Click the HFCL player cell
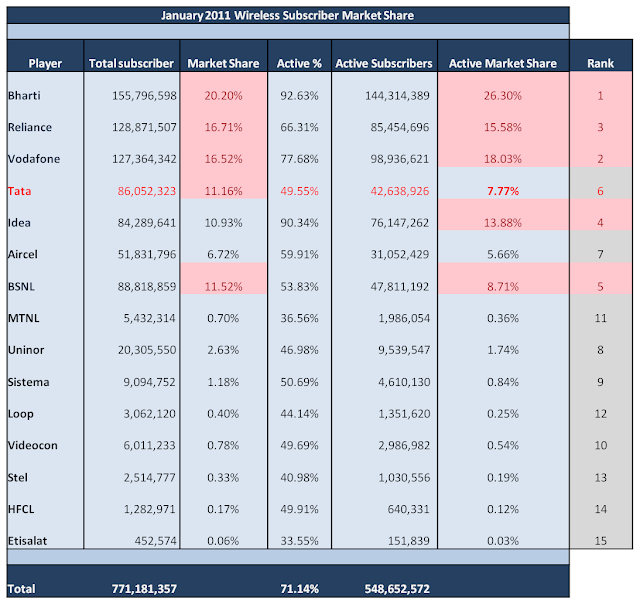The width and height of the screenshot is (640, 604). 21,509
